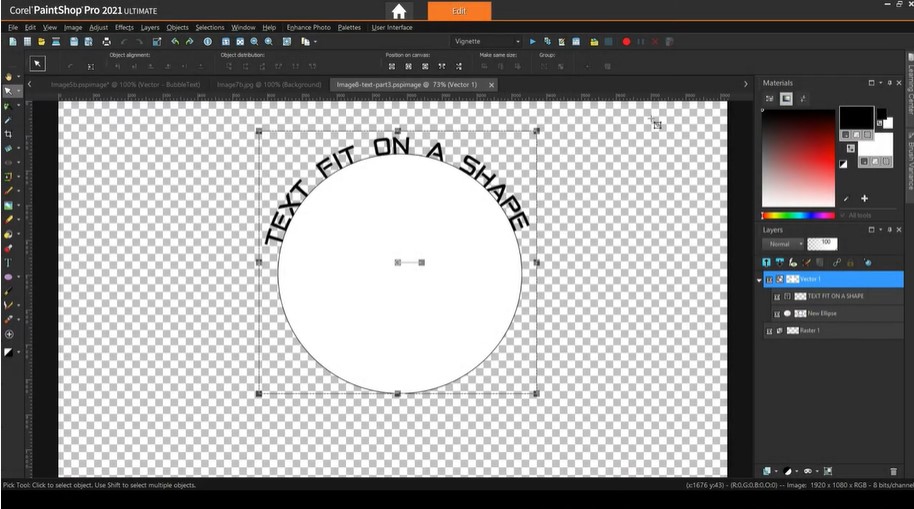Click the black foreground color swatch
This screenshot has height=509, width=914.
[856, 118]
